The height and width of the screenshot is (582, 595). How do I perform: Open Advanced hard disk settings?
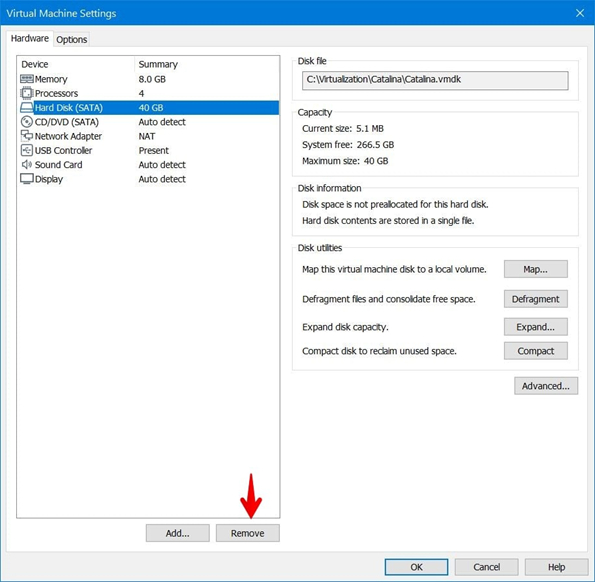tap(546, 386)
